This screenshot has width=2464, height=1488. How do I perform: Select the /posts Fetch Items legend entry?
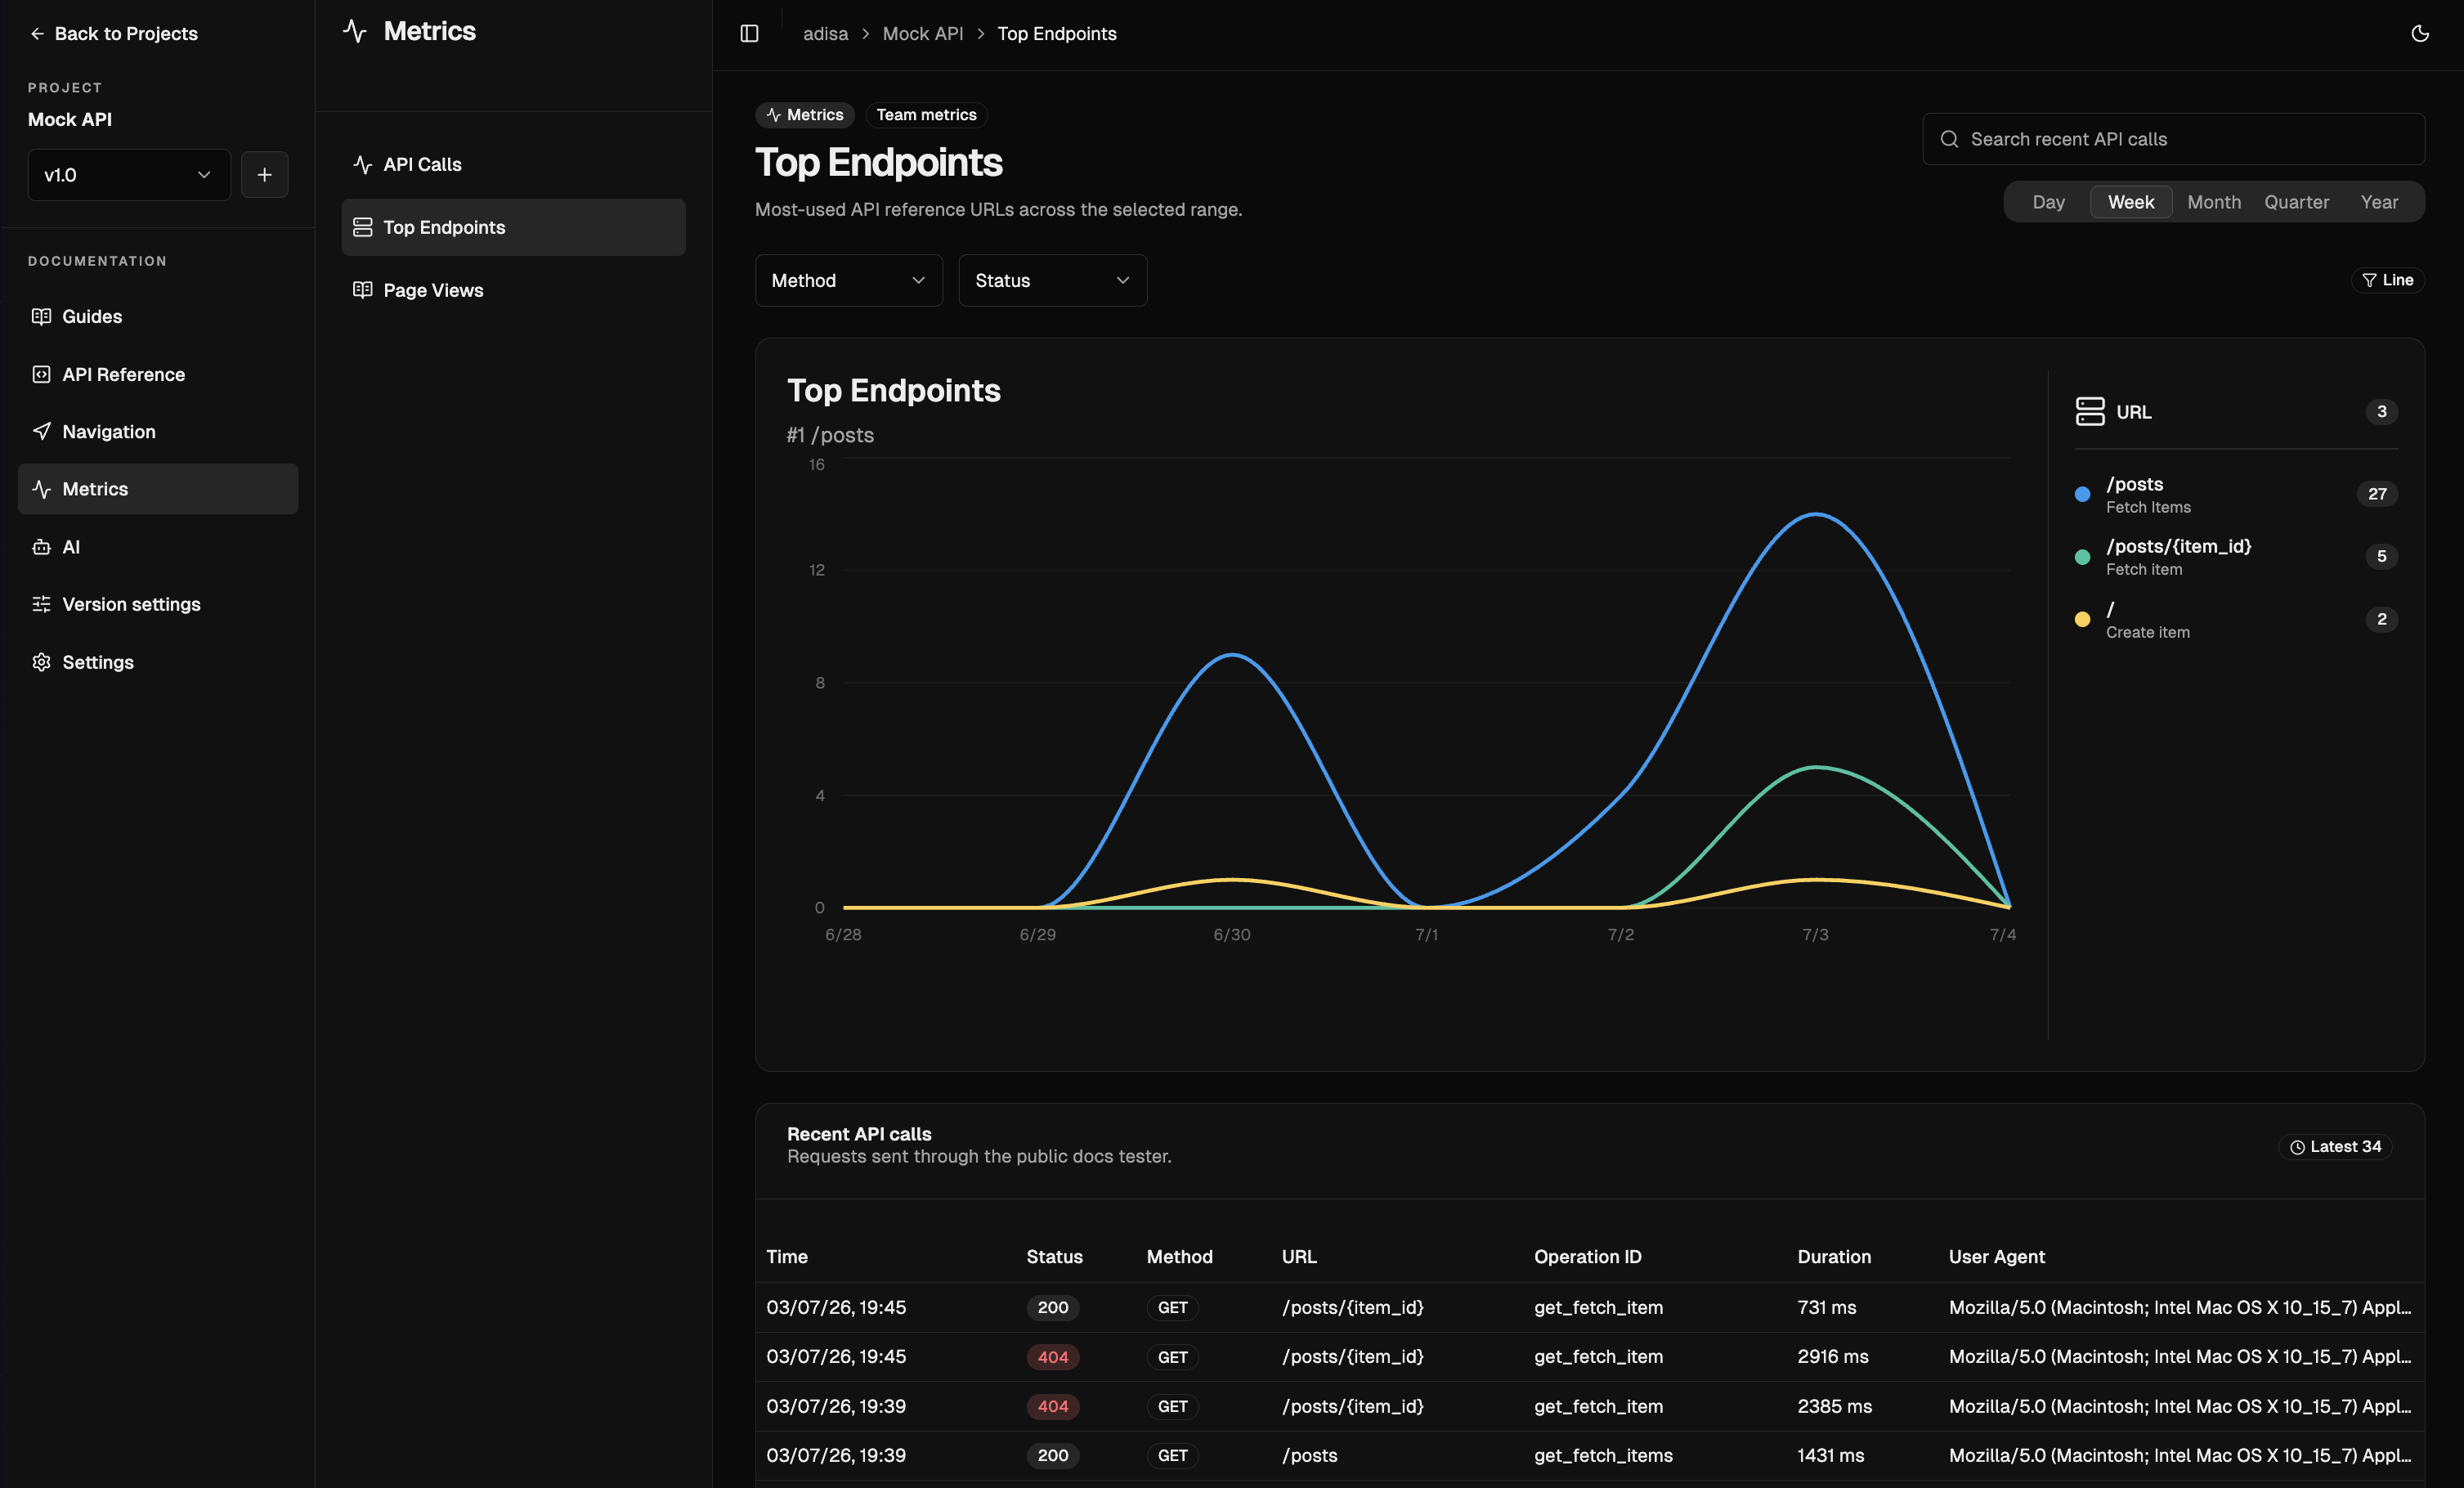click(2236, 494)
